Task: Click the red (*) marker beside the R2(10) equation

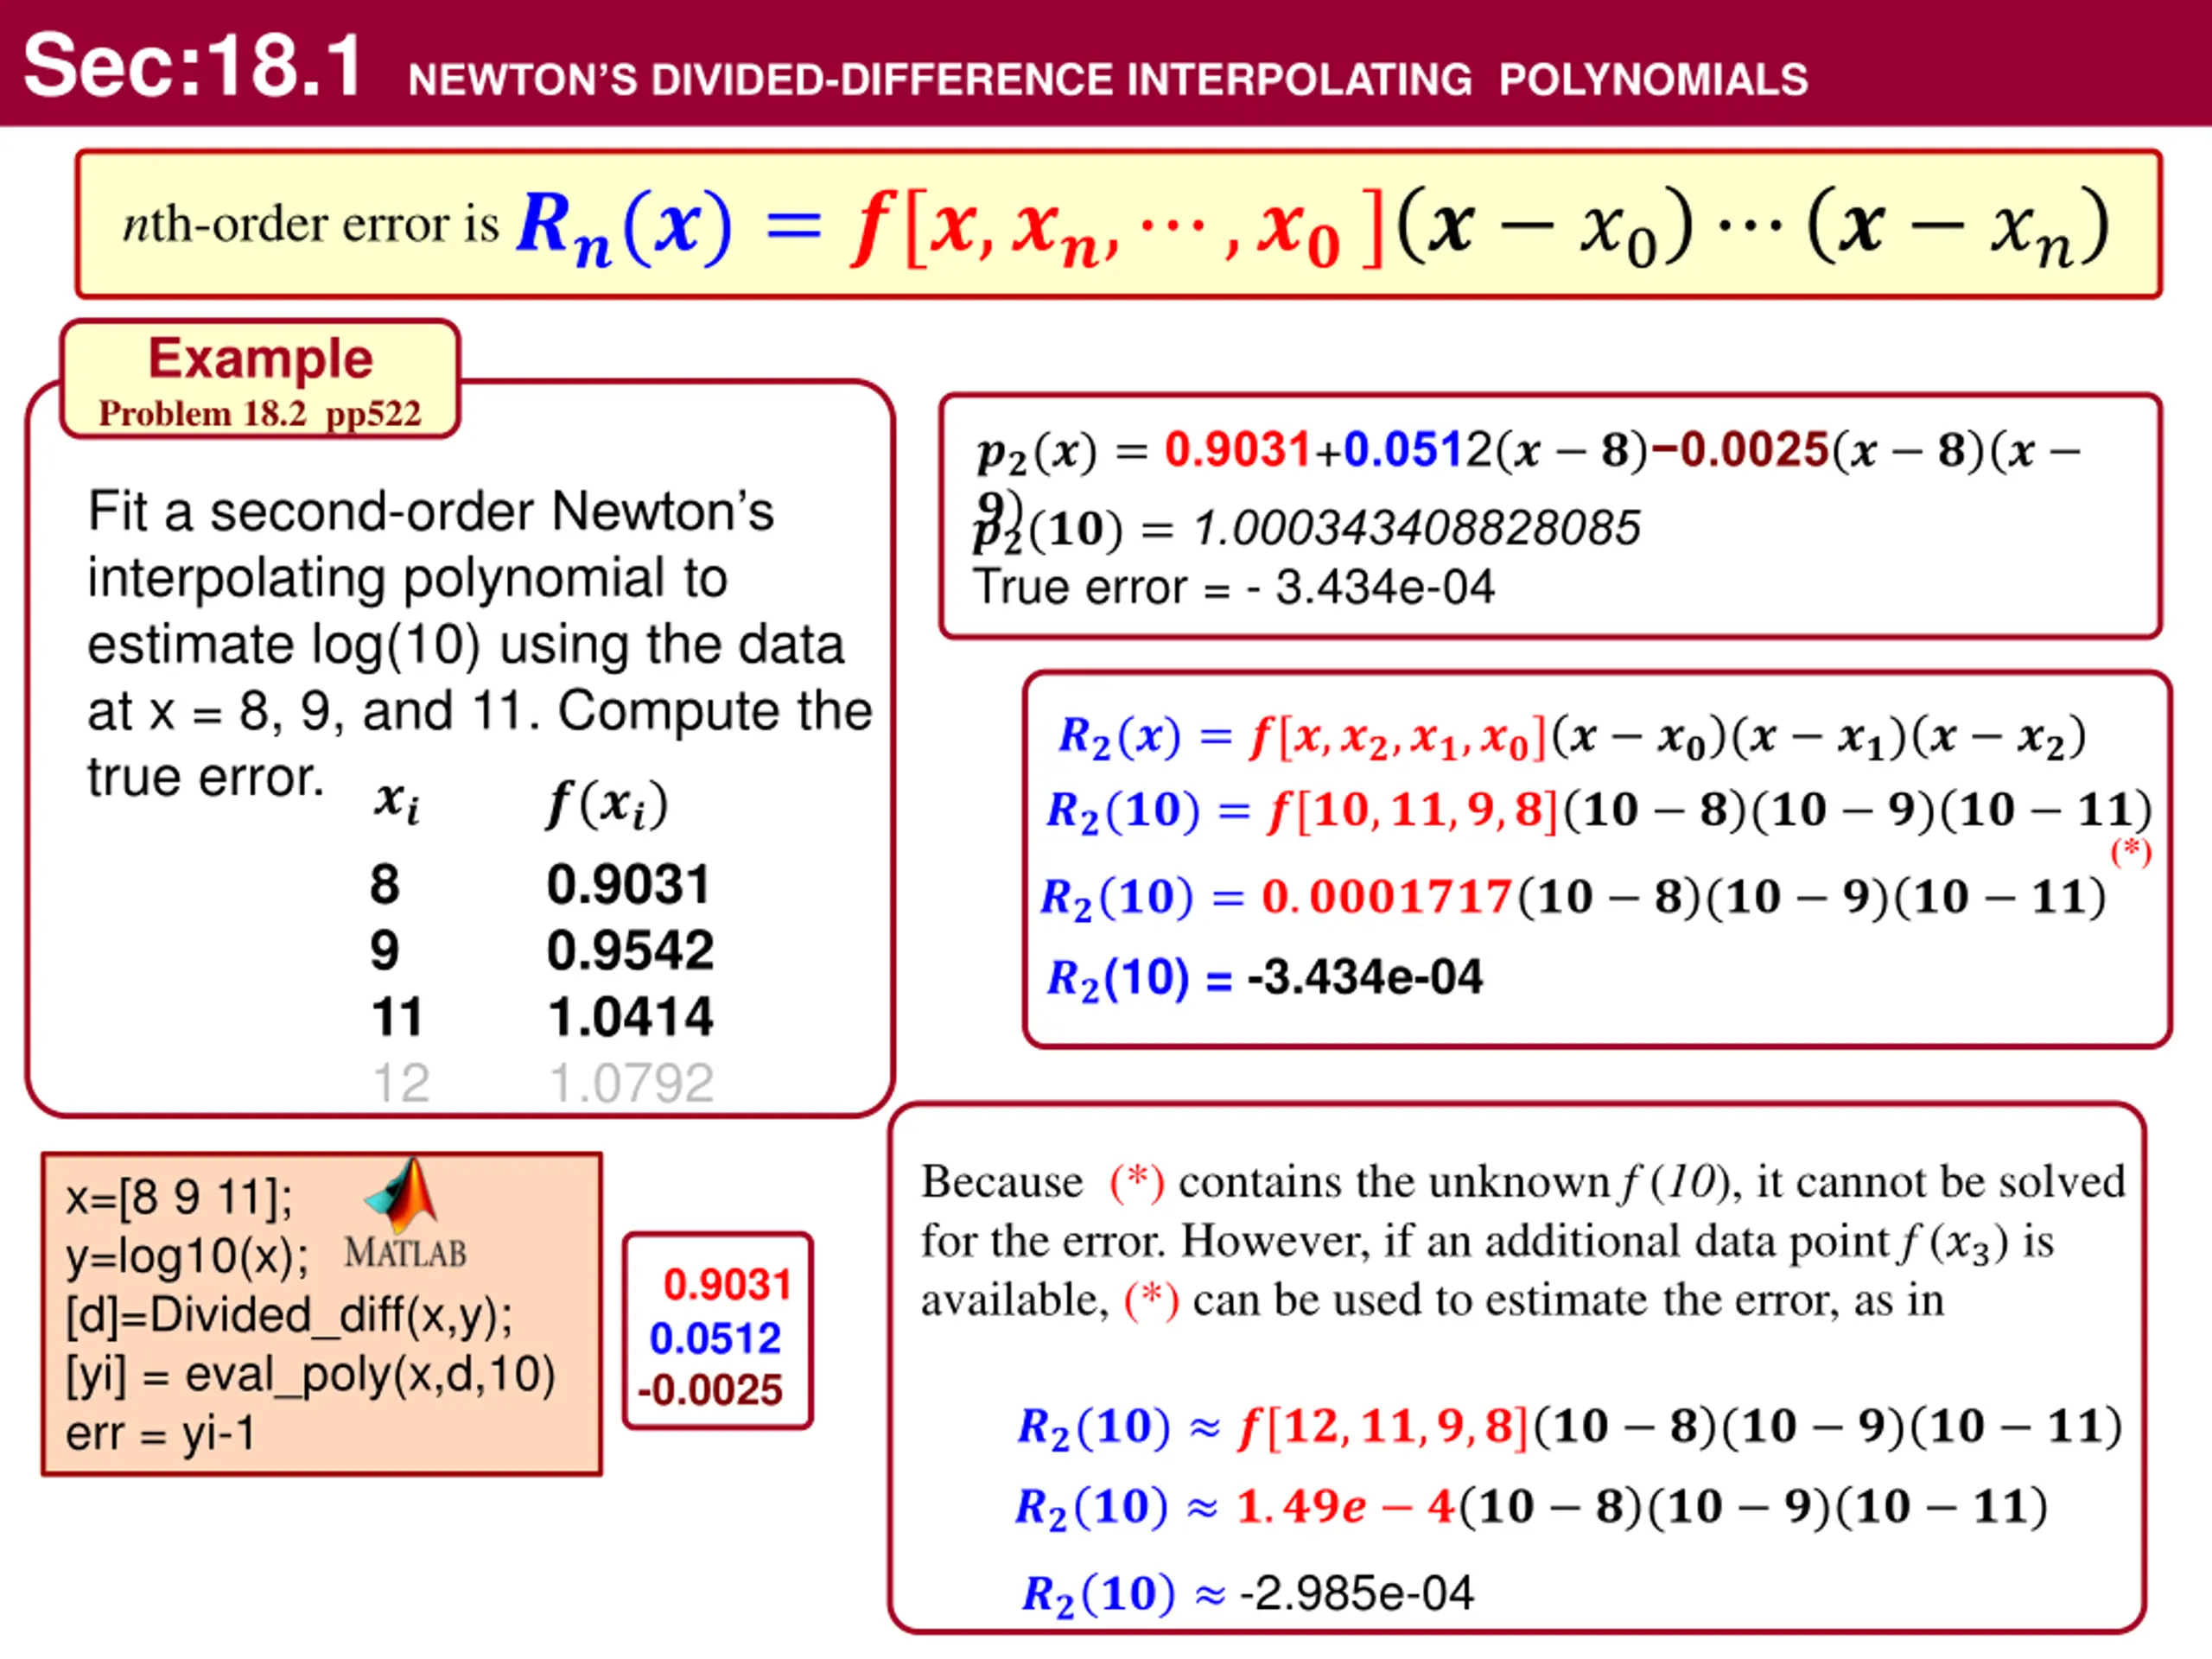Action: [2132, 852]
